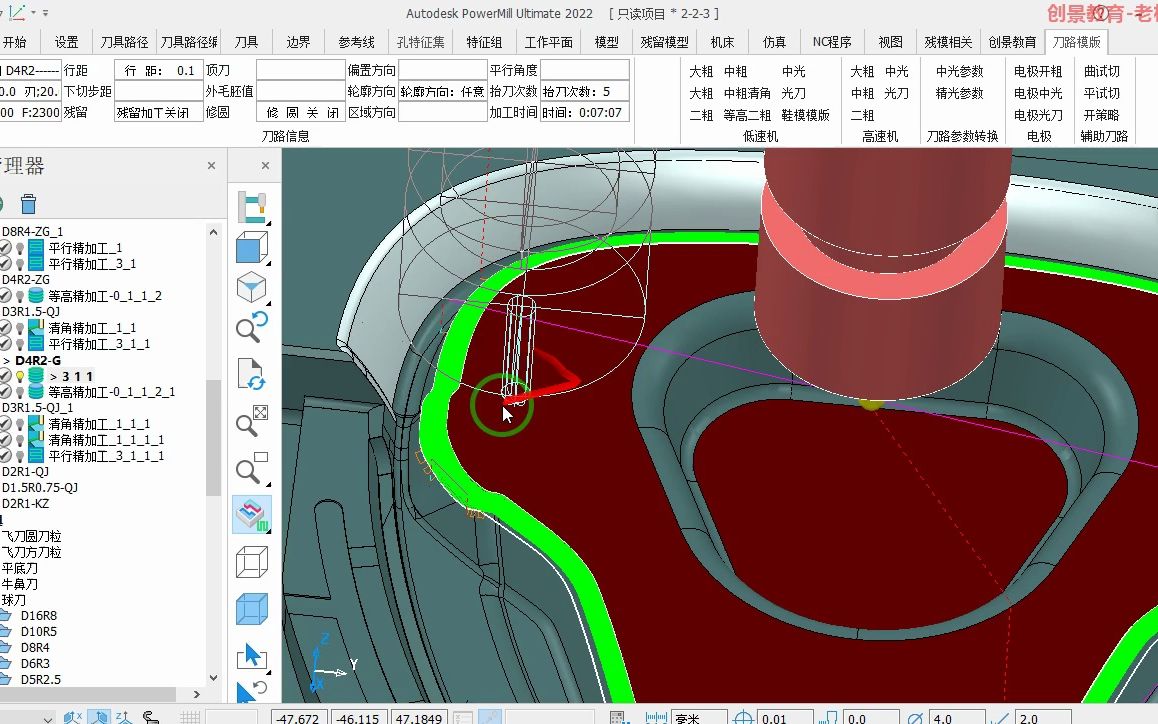Click the ruler units icon in status bar
This screenshot has width=1158, height=724.
[657, 718]
